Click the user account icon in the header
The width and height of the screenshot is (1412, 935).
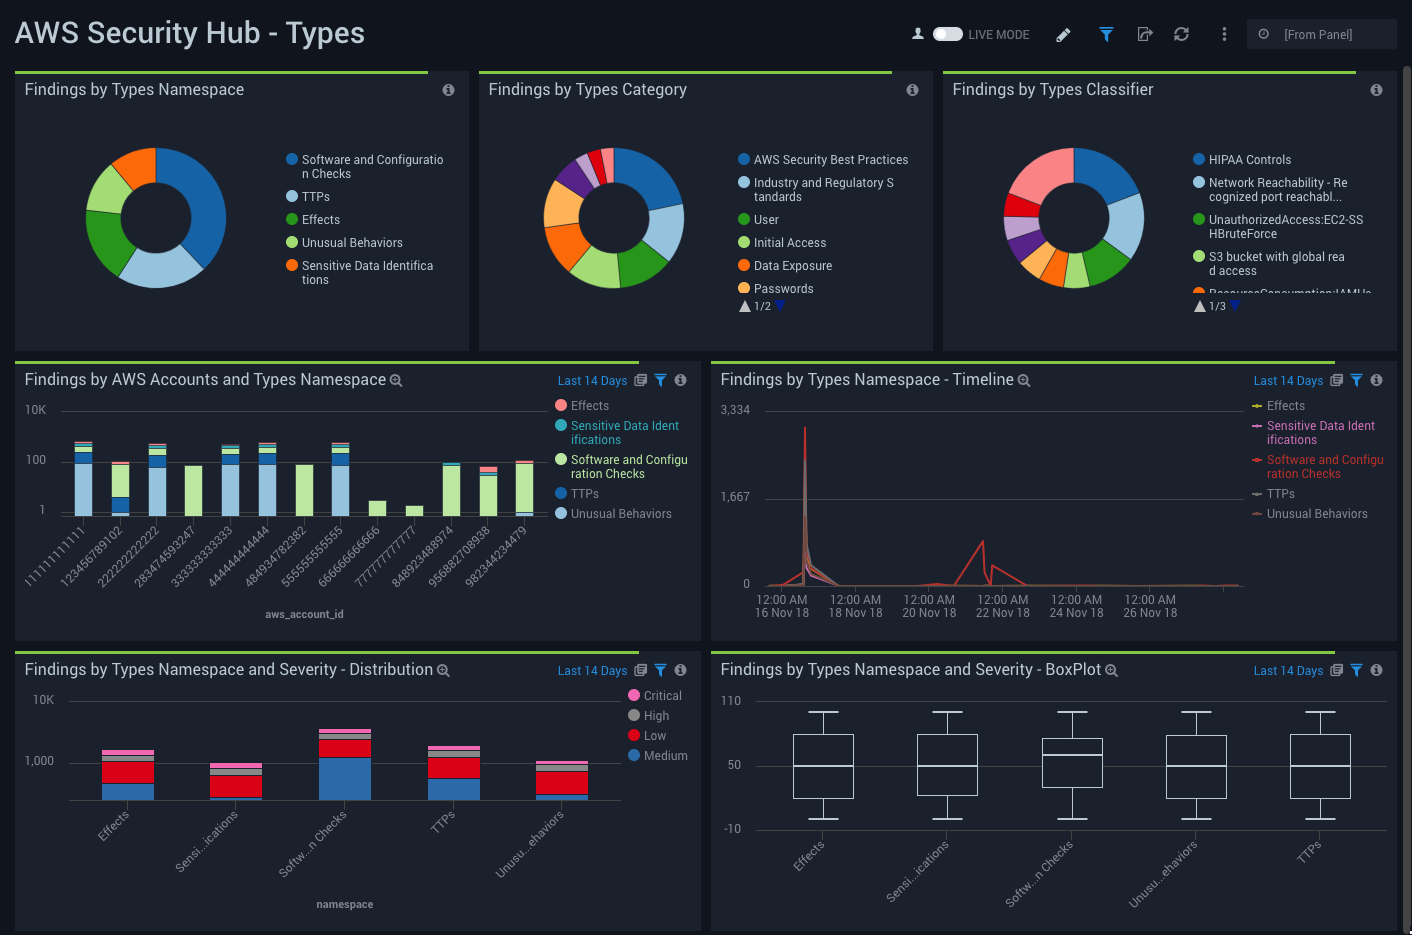917,33
